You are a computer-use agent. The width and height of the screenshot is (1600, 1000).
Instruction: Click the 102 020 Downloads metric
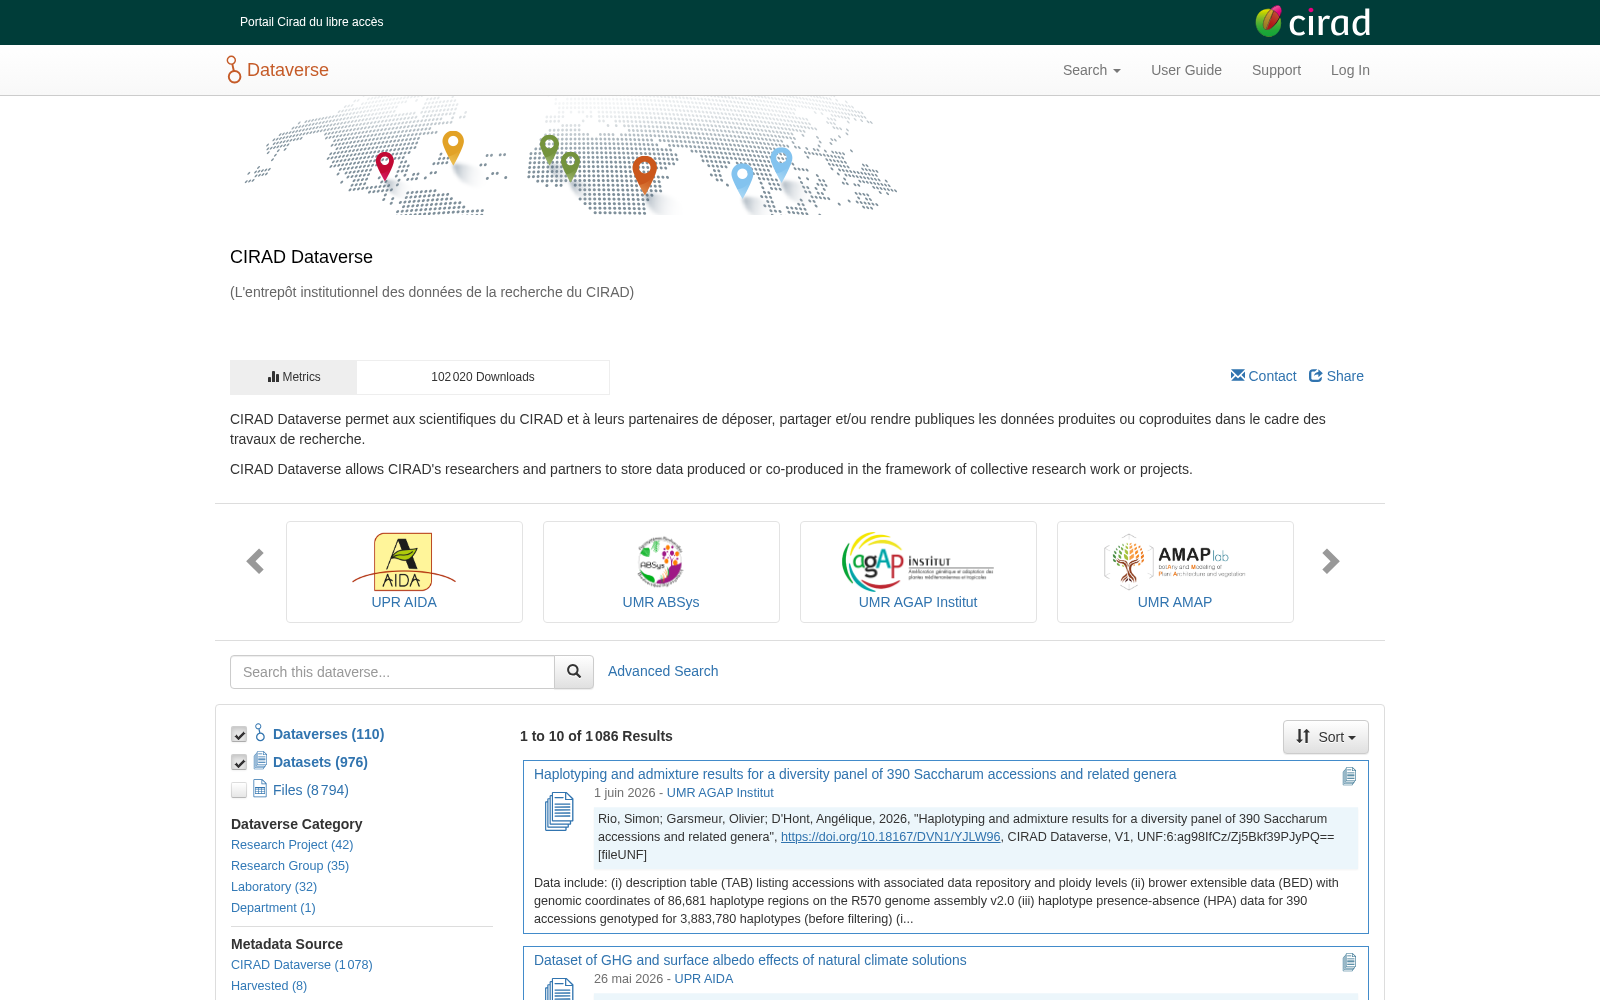pos(483,377)
